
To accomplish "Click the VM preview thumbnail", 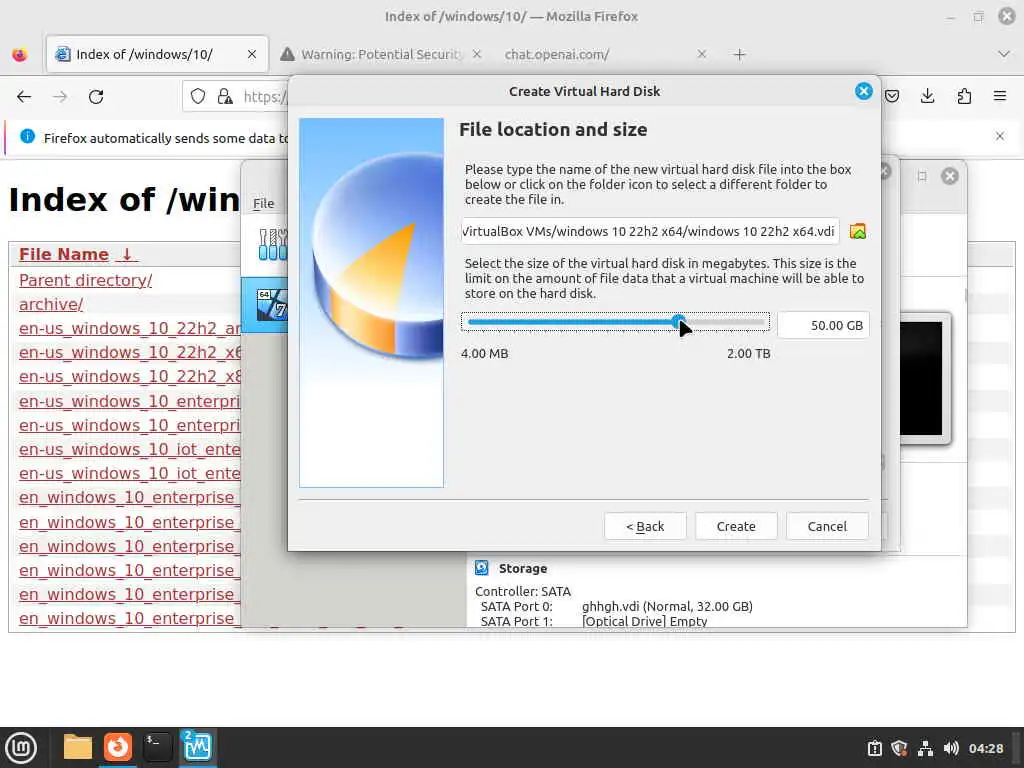I will 924,379.
